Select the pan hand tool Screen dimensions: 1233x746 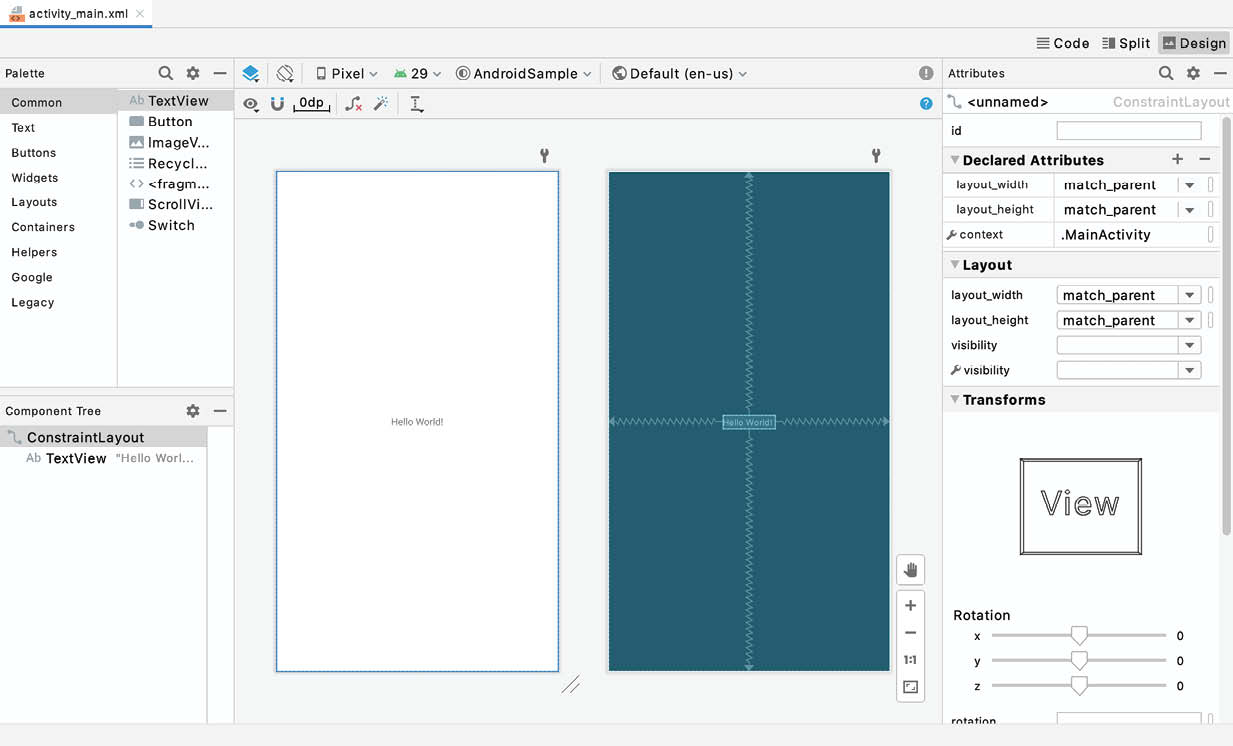910,570
